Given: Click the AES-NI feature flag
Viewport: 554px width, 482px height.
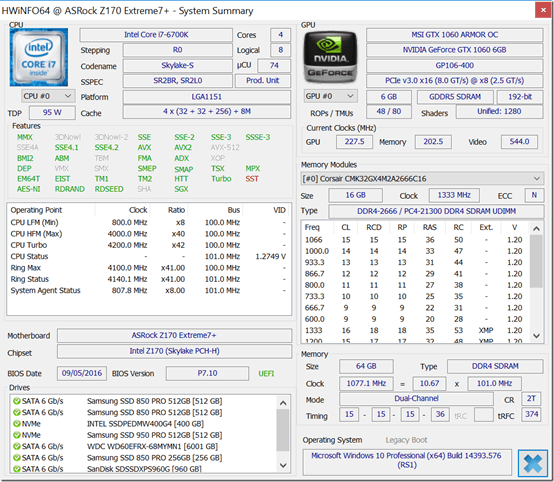Looking at the screenshot, I should coord(29,189).
